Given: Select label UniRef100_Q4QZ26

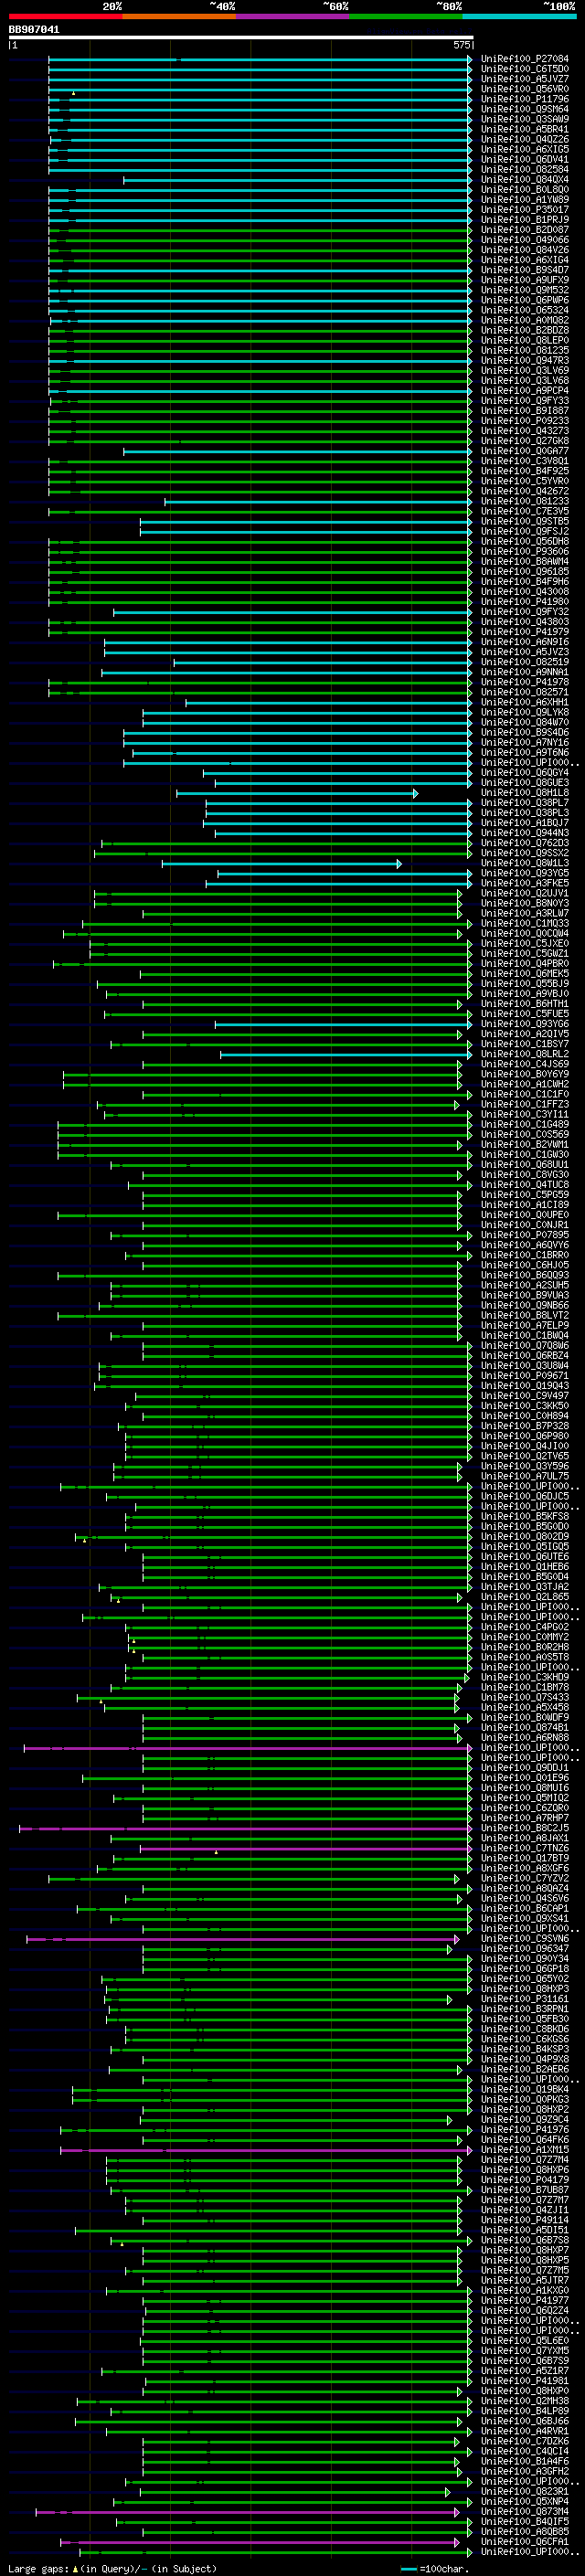Looking at the screenshot, I should pos(525,139).
